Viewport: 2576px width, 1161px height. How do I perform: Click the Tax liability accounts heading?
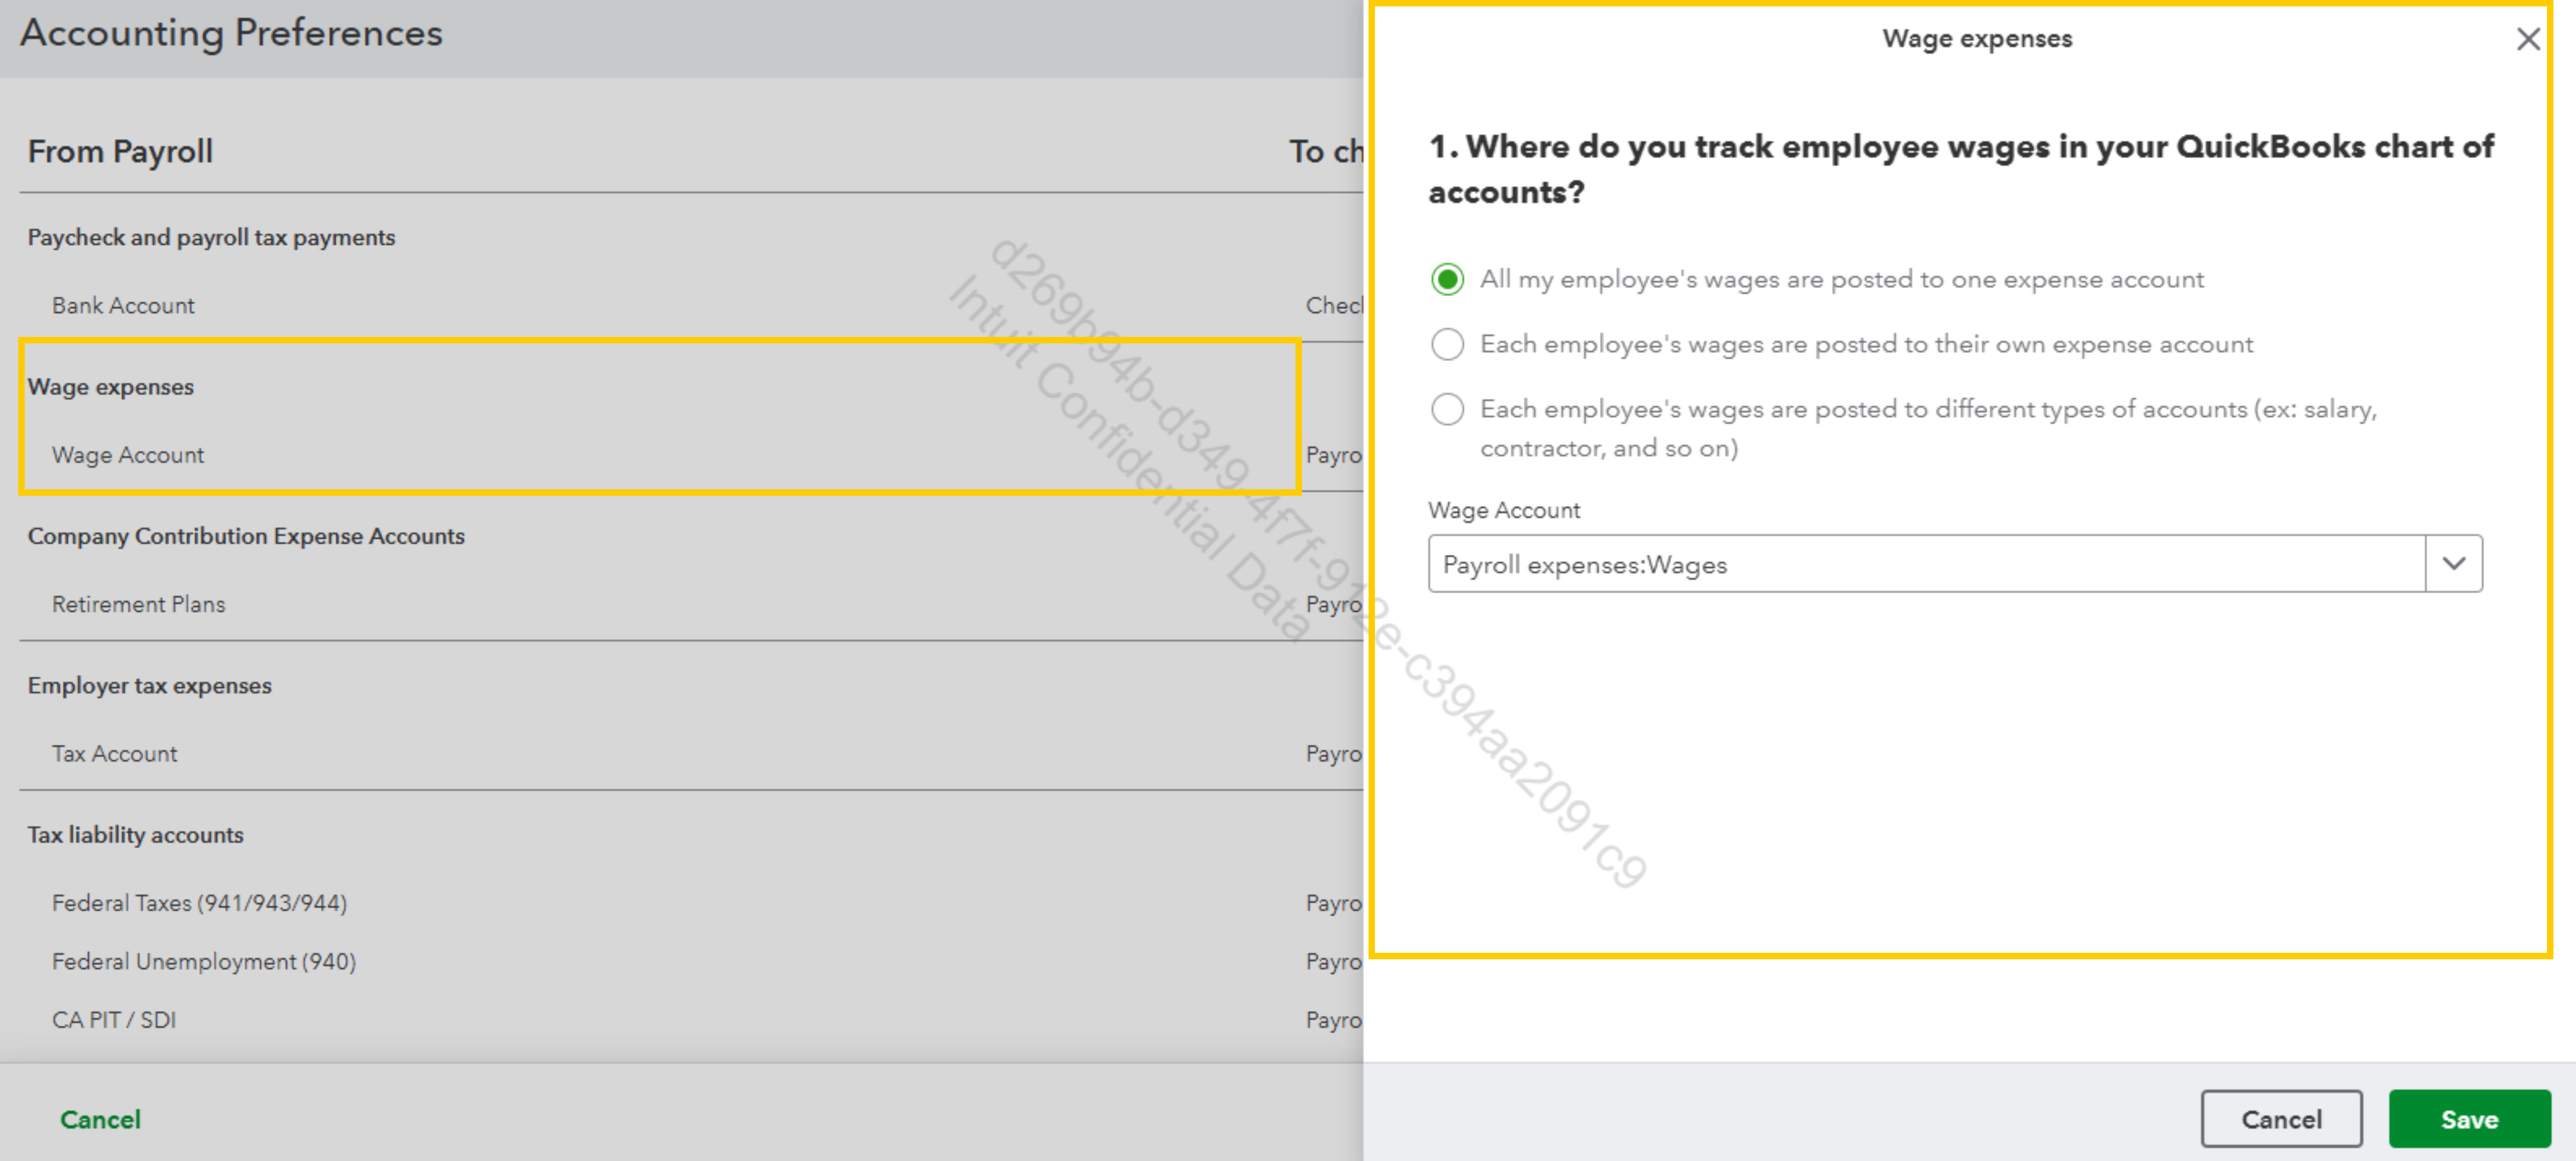[x=135, y=835]
